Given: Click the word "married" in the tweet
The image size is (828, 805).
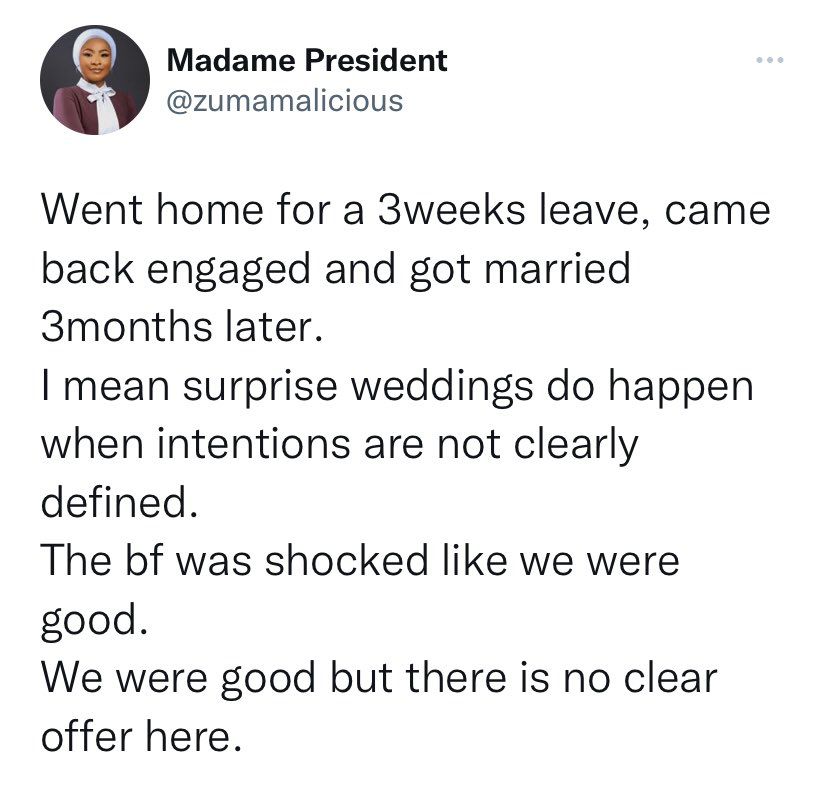Looking at the screenshot, I should point(557,268).
